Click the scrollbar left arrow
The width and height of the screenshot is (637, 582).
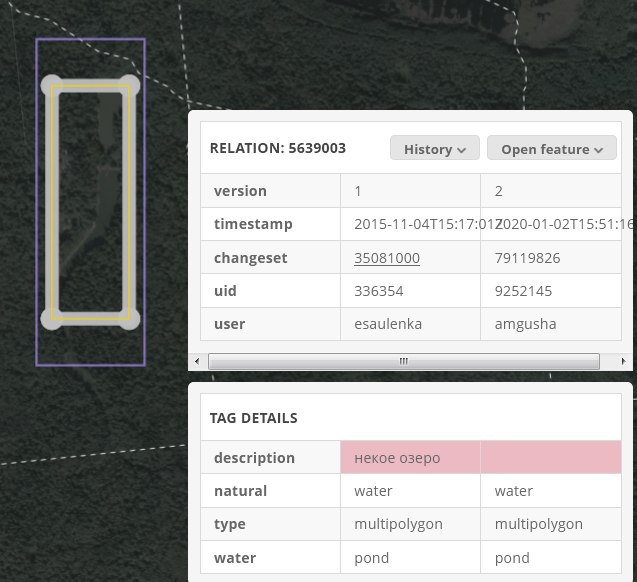click(197, 361)
